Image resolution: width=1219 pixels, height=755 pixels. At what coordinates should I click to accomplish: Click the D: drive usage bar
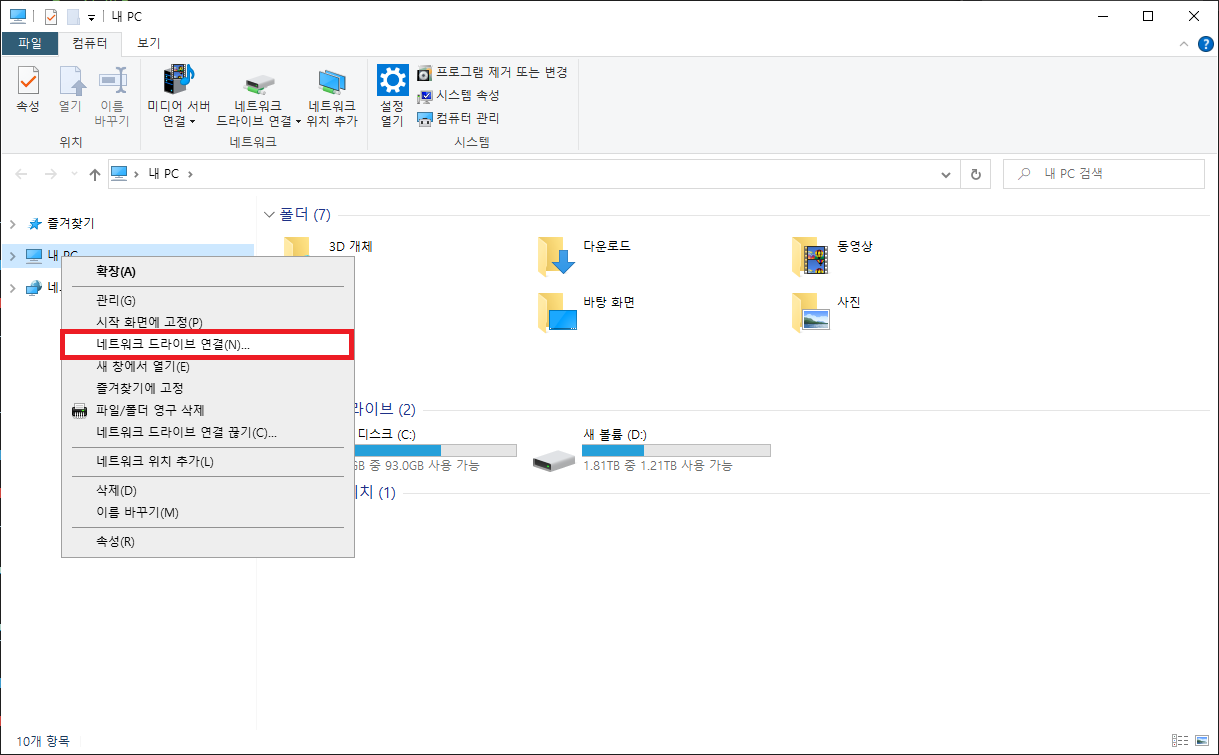pos(676,450)
